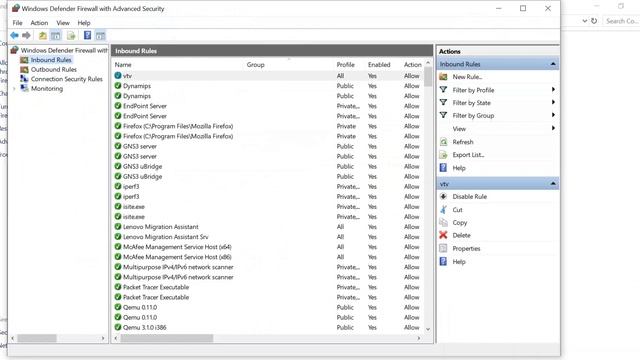Open the Action menu
Viewport: 640px width, 360px height.
coord(39,23)
